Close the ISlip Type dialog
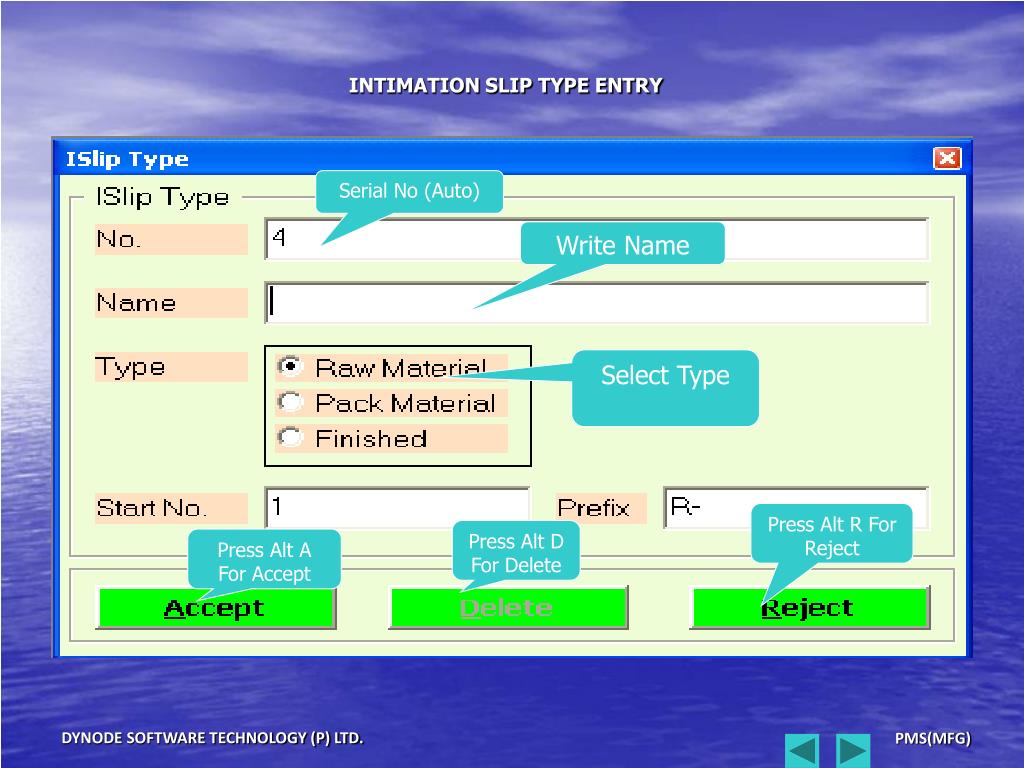 pyautogui.click(x=947, y=158)
